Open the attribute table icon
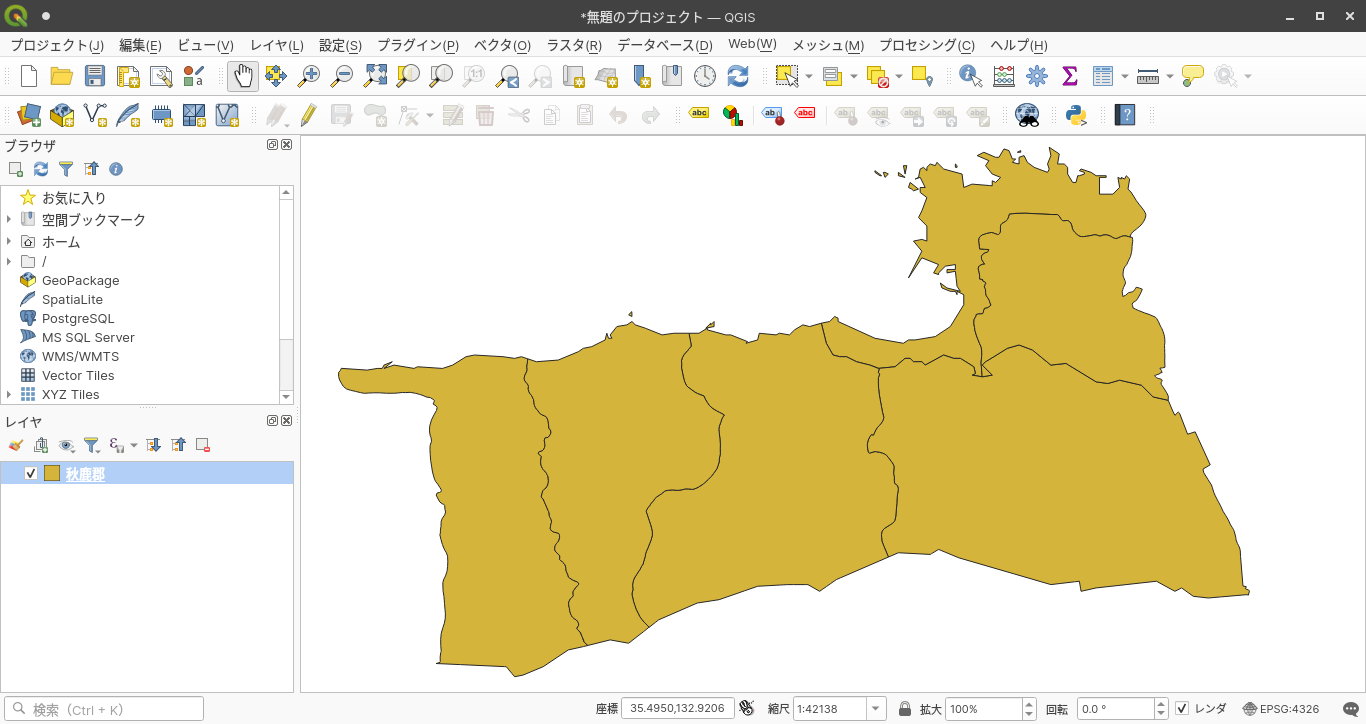This screenshot has width=1366, height=724. pos(1103,76)
